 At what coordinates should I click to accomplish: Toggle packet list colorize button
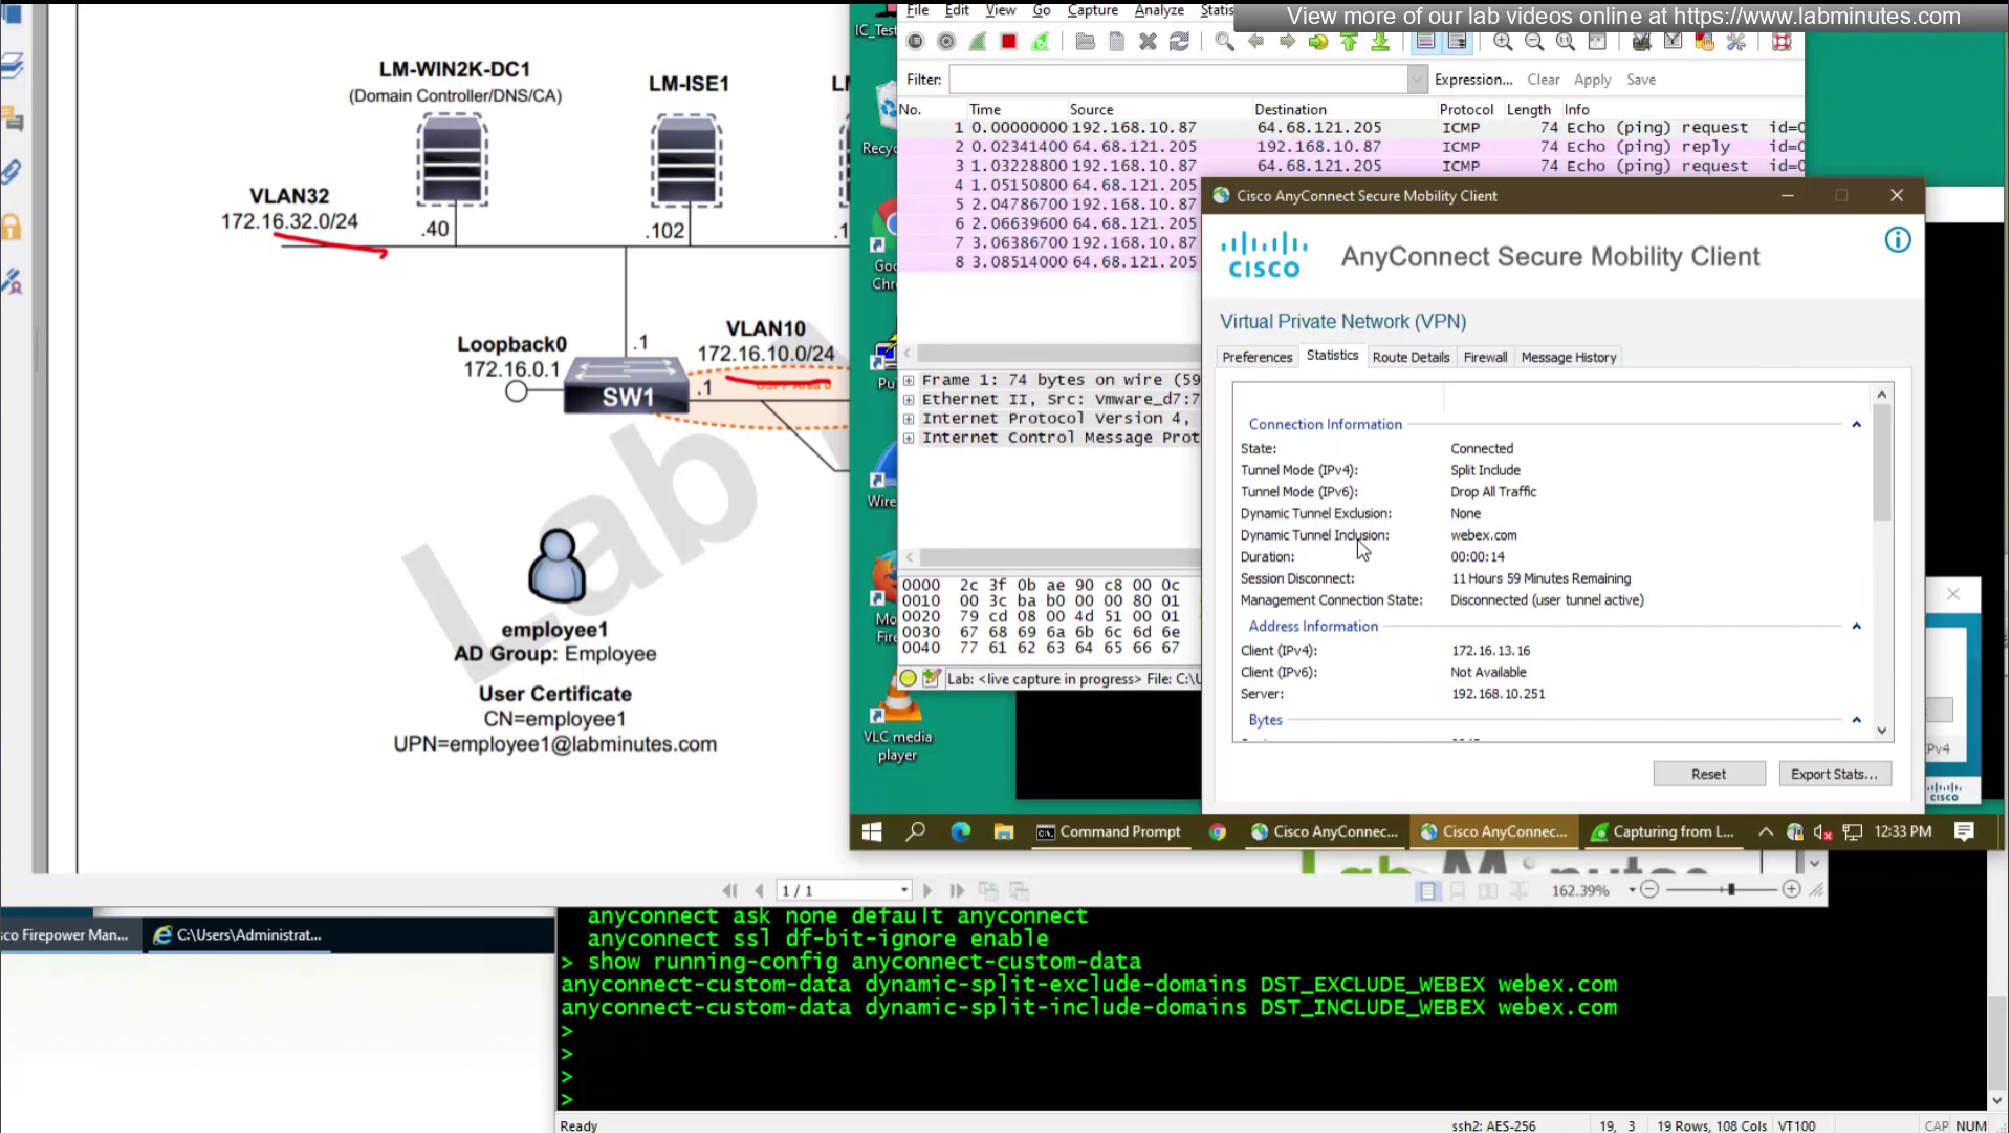[x=1426, y=41]
